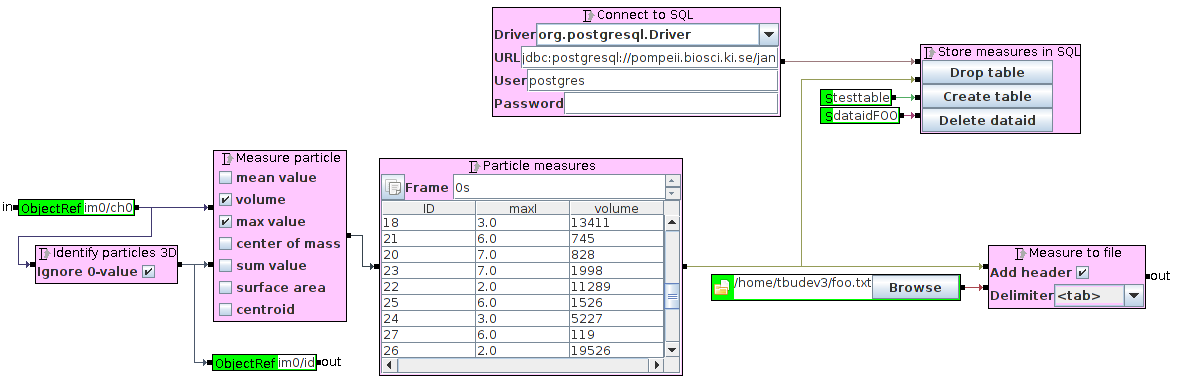The height and width of the screenshot is (382, 1178).
Task: Click the folder icon beside foo.txt path
Action: [722, 287]
